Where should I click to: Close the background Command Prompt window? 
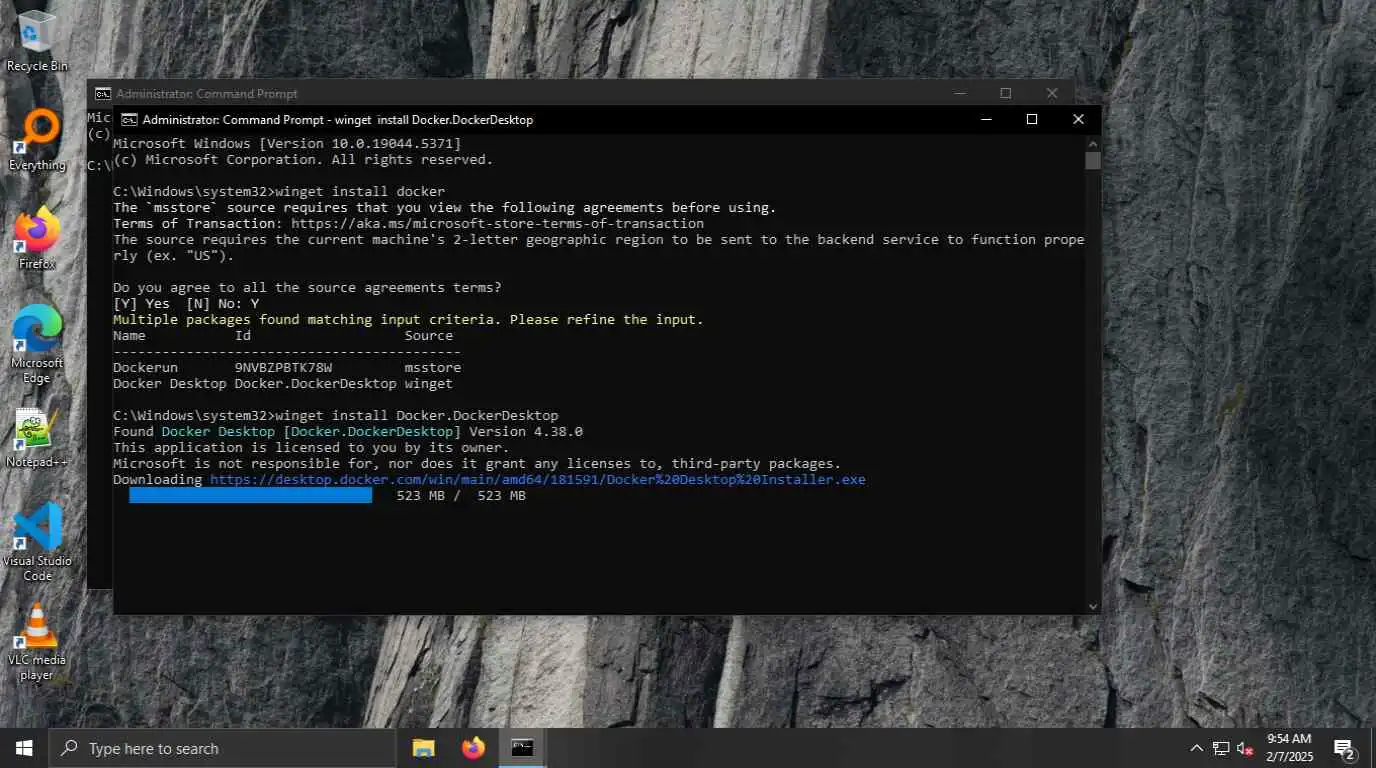click(x=1052, y=93)
